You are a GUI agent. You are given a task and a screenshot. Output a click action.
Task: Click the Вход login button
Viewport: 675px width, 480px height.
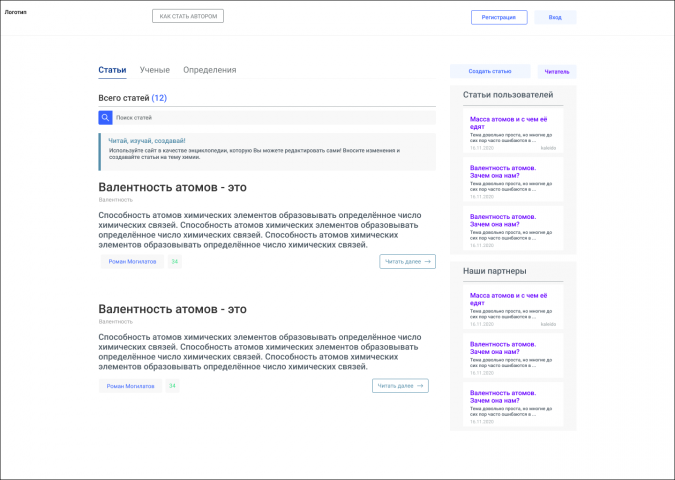coord(555,17)
